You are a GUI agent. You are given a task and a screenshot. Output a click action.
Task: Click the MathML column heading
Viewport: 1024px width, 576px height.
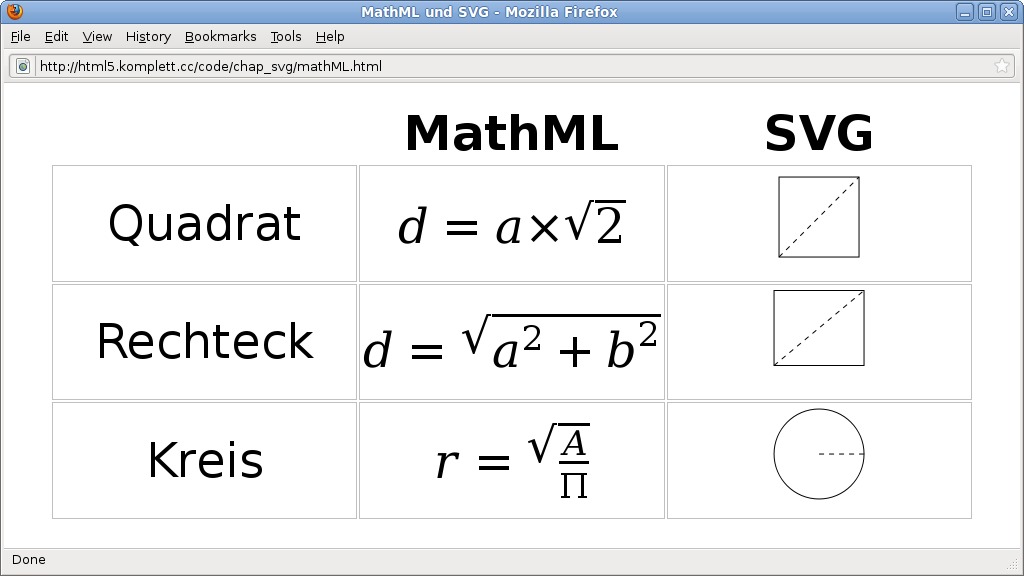tap(511, 134)
